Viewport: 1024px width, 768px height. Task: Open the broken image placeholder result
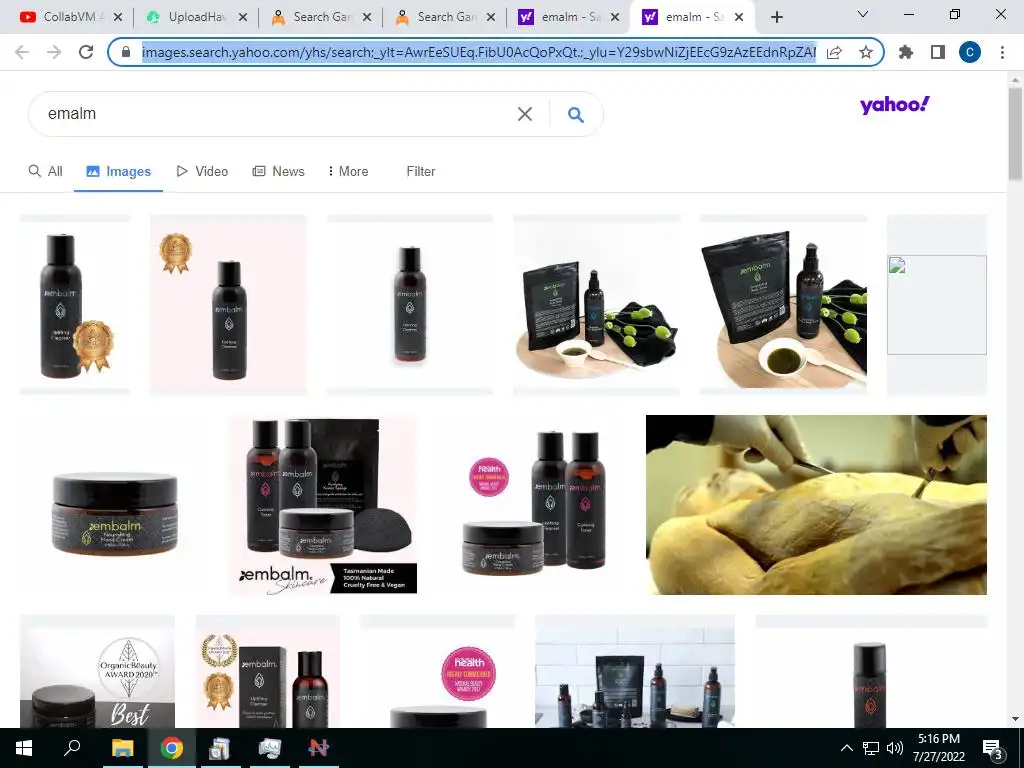coord(936,304)
